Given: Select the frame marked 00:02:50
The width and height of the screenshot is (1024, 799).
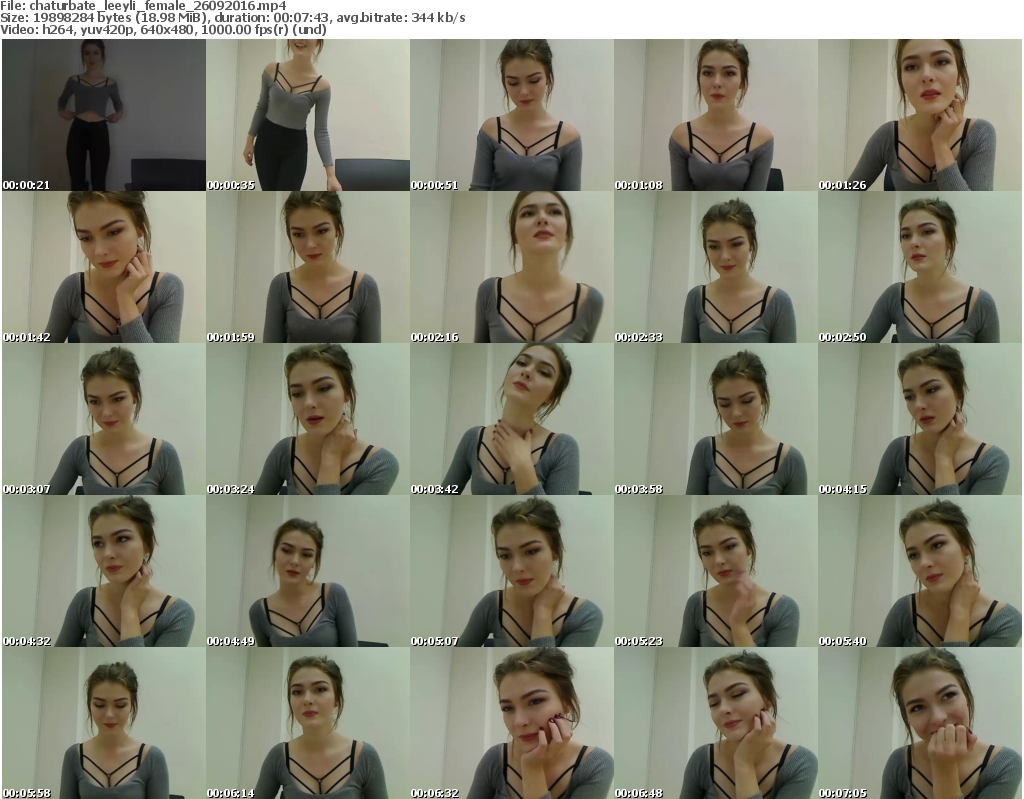Looking at the screenshot, I should (920, 267).
